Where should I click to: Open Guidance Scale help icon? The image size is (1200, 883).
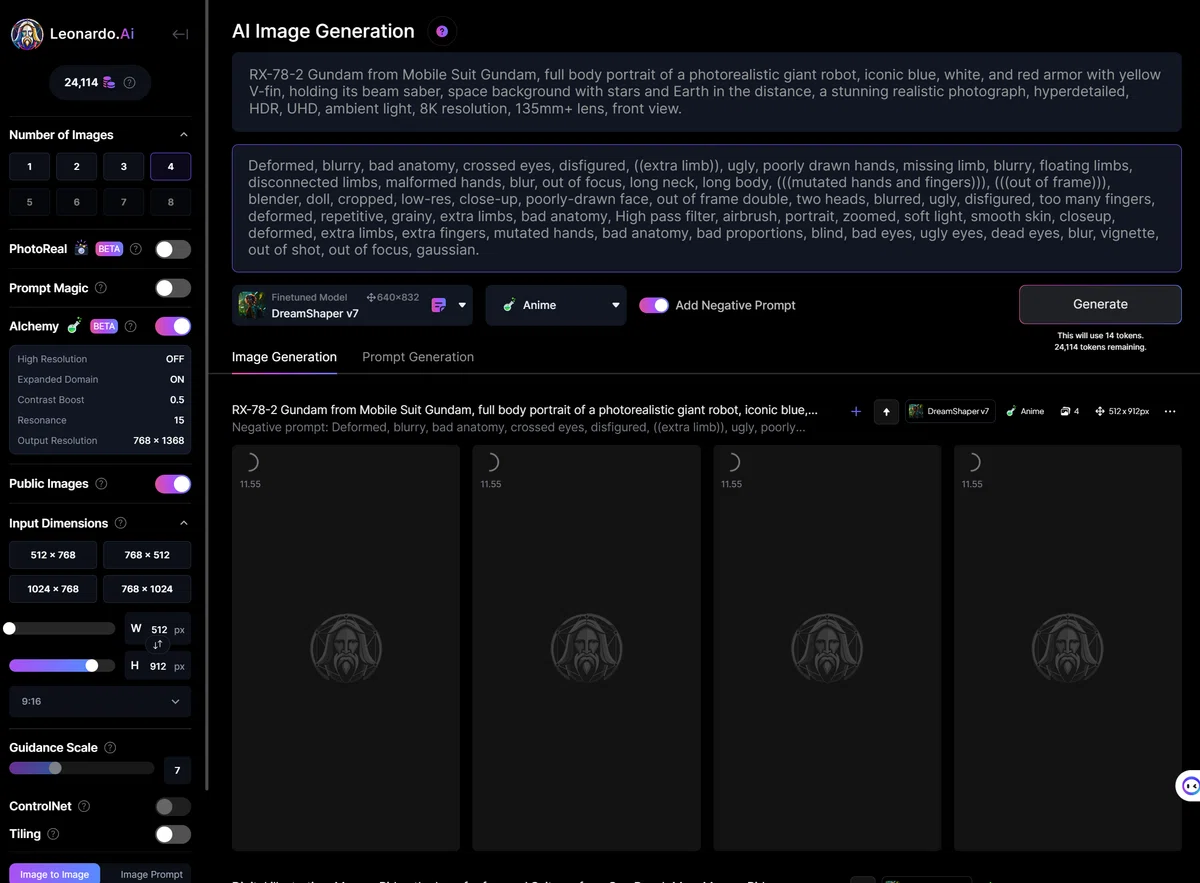pyautogui.click(x=110, y=748)
